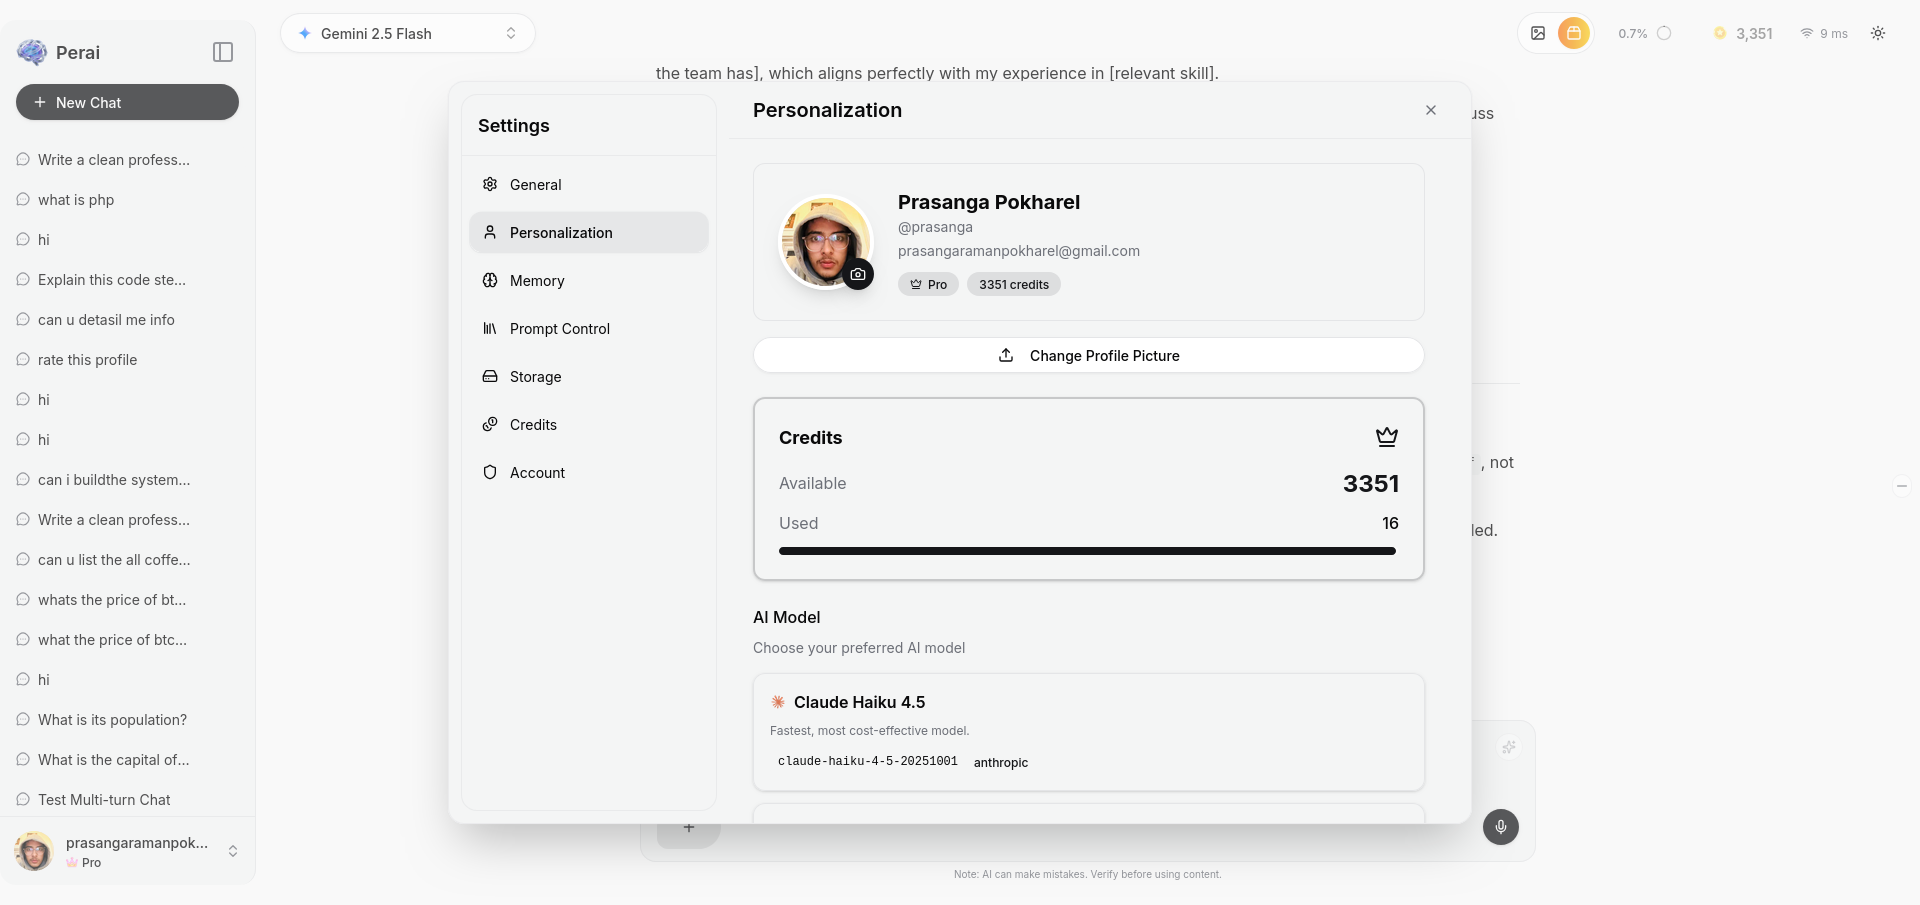Click the credits usage progress bar
The width and height of the screenshot is (1920, 905).
click(1087, 551)
